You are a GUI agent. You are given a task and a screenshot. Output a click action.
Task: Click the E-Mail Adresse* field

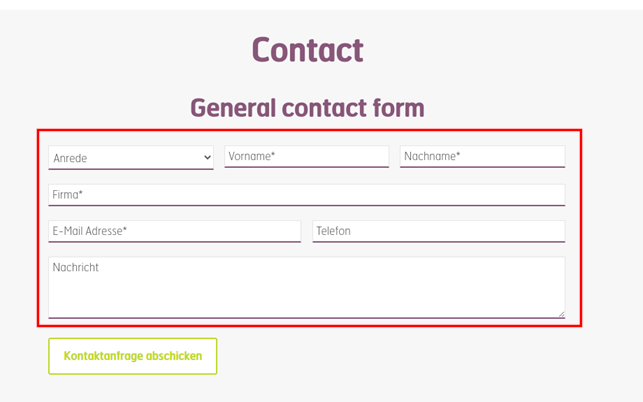coord(174,231)
